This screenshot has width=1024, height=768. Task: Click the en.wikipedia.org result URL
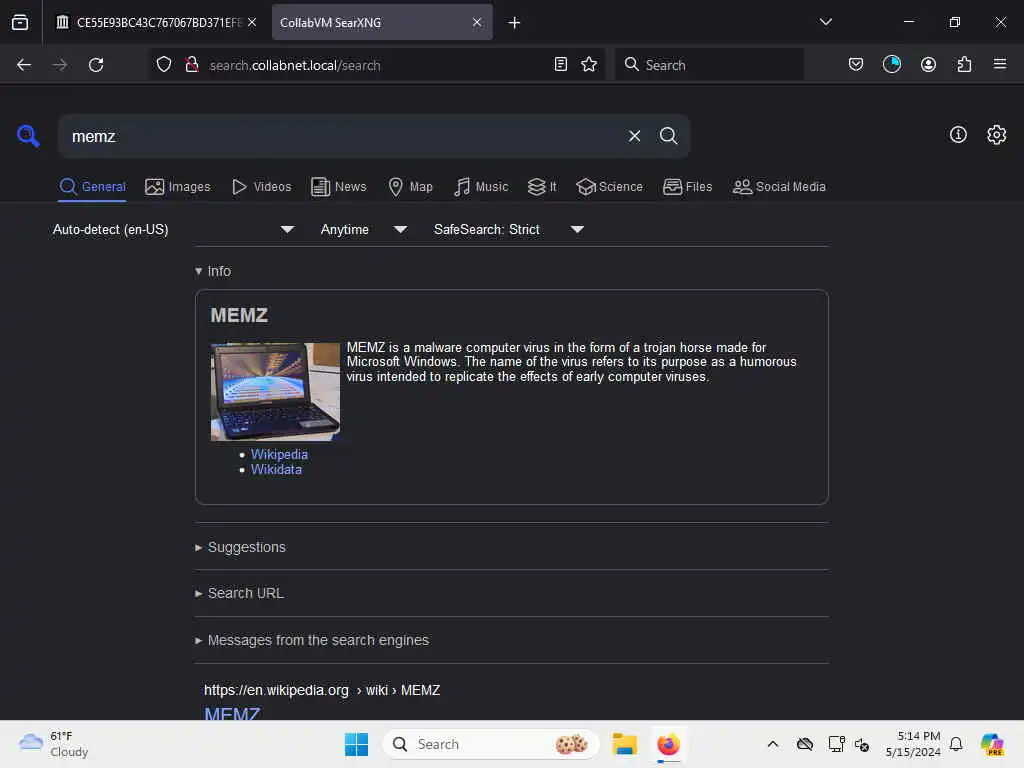tap(321, 690)
